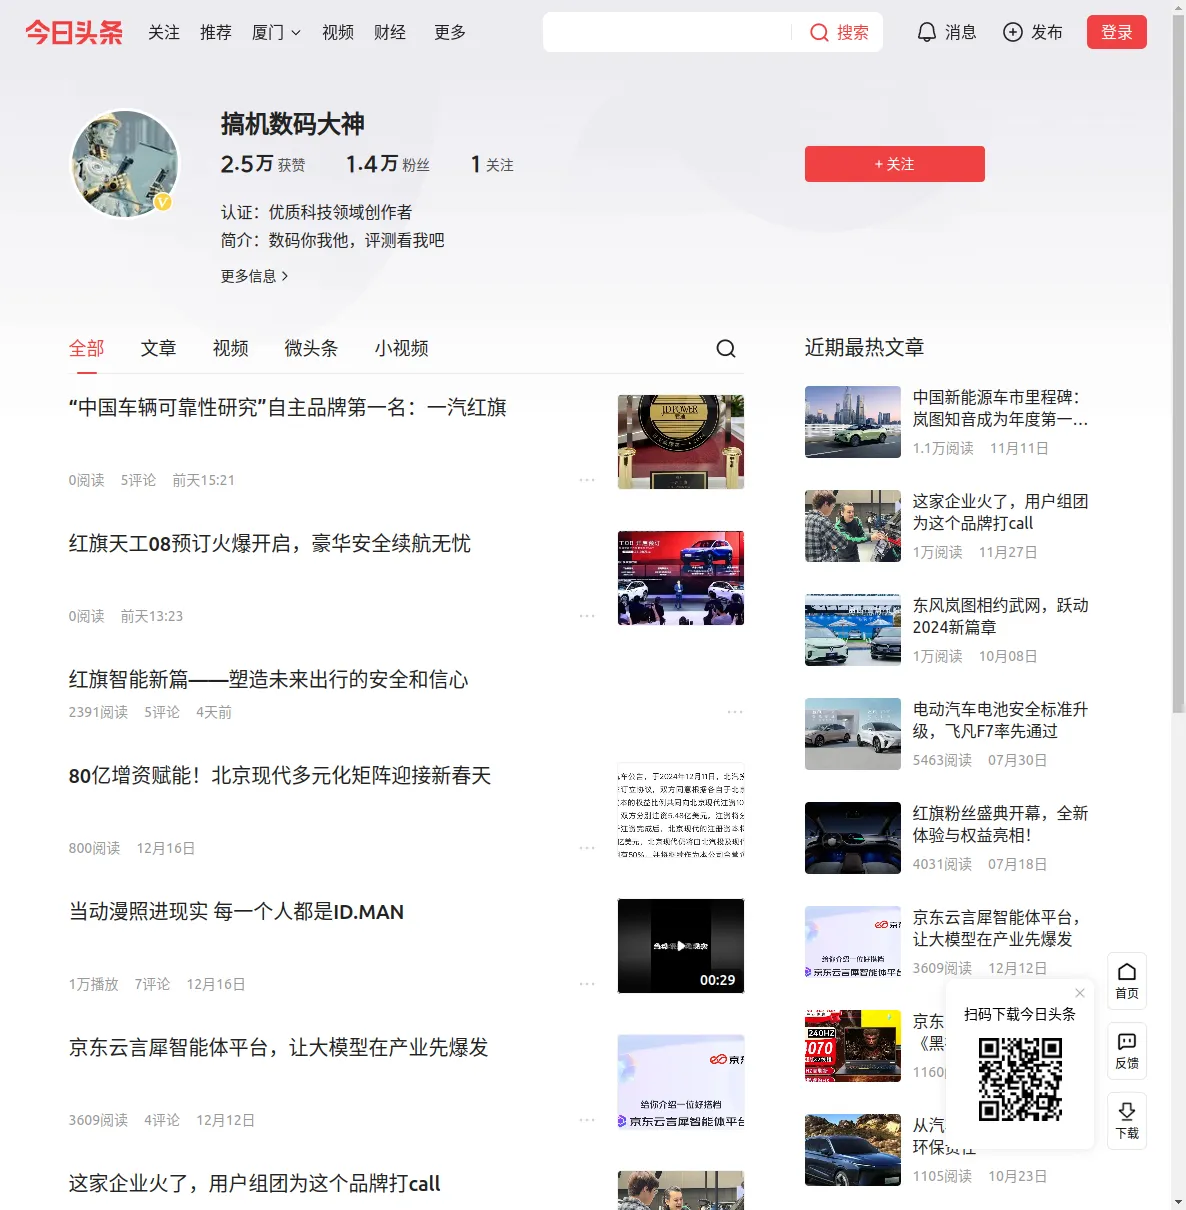Follow the author with + 关注
Viewport: 1186px width, 1210px height.
895,164
